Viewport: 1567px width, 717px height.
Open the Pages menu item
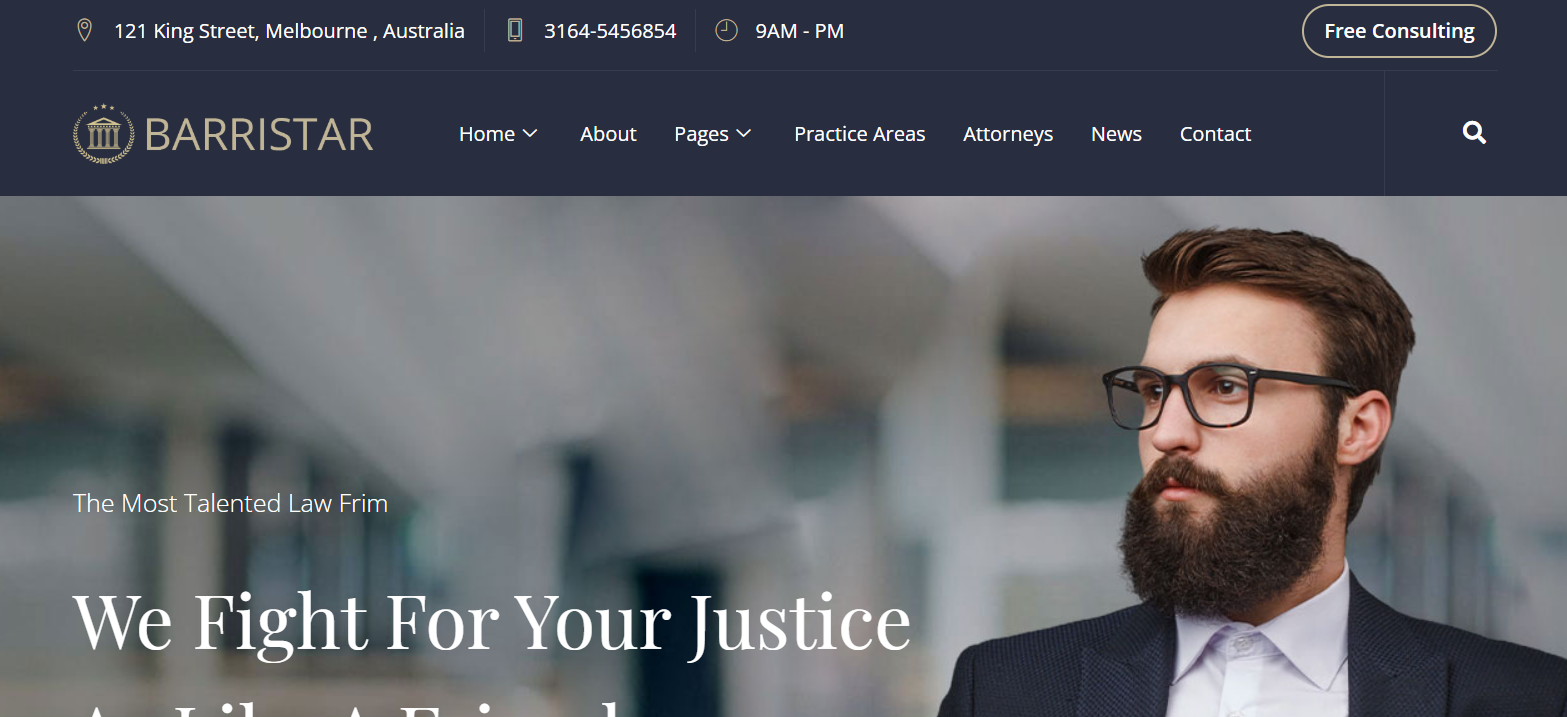701,134
